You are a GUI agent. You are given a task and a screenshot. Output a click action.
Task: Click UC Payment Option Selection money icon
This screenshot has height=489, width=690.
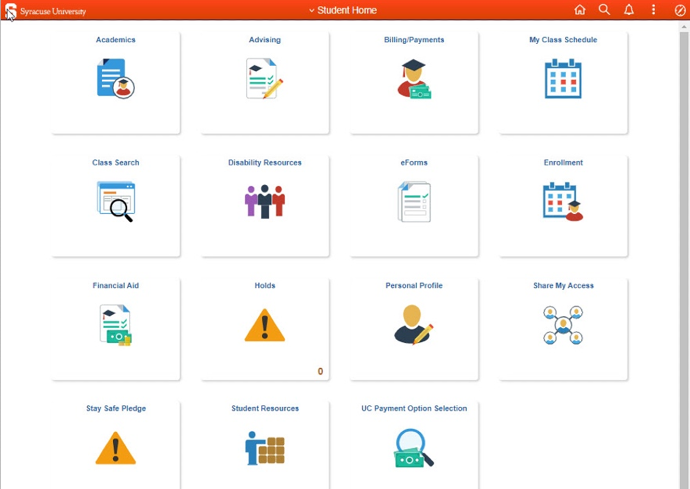coord(414,448)
